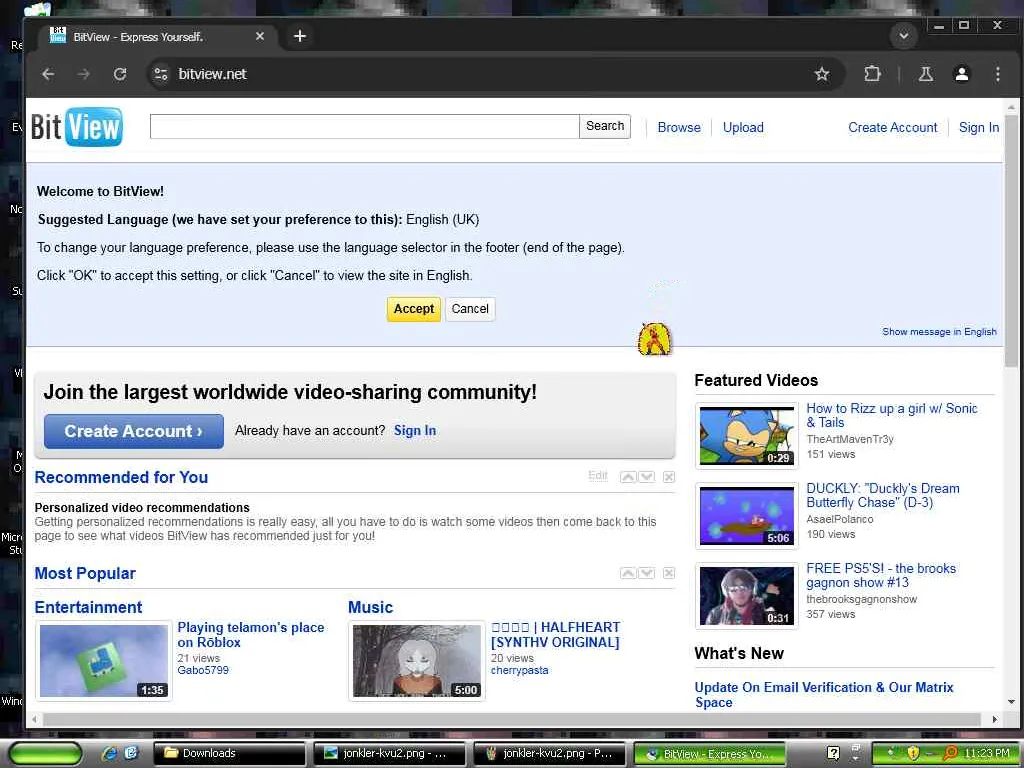Move Most Popular section down

(647, 573)
